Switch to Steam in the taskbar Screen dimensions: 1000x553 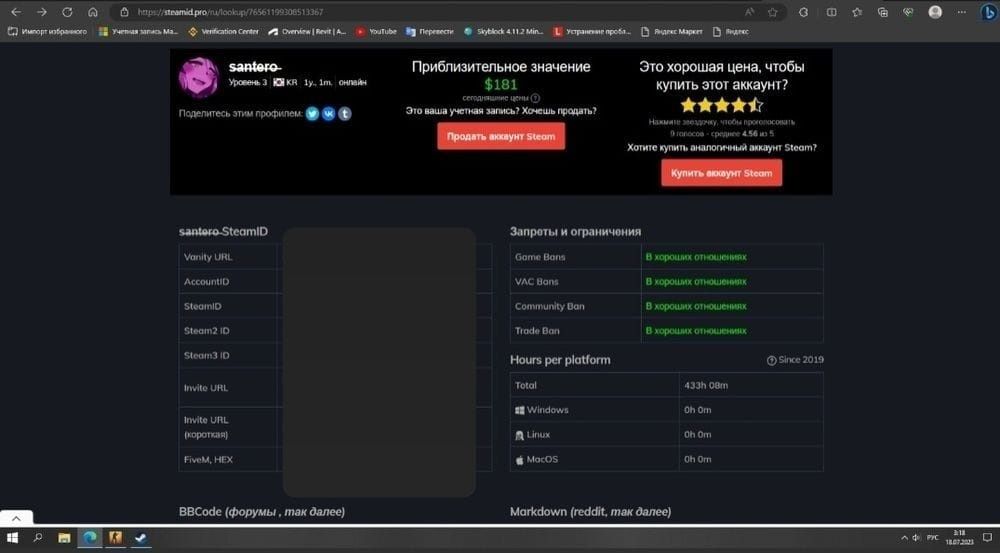pyautogui.click(x=140, y=538)
